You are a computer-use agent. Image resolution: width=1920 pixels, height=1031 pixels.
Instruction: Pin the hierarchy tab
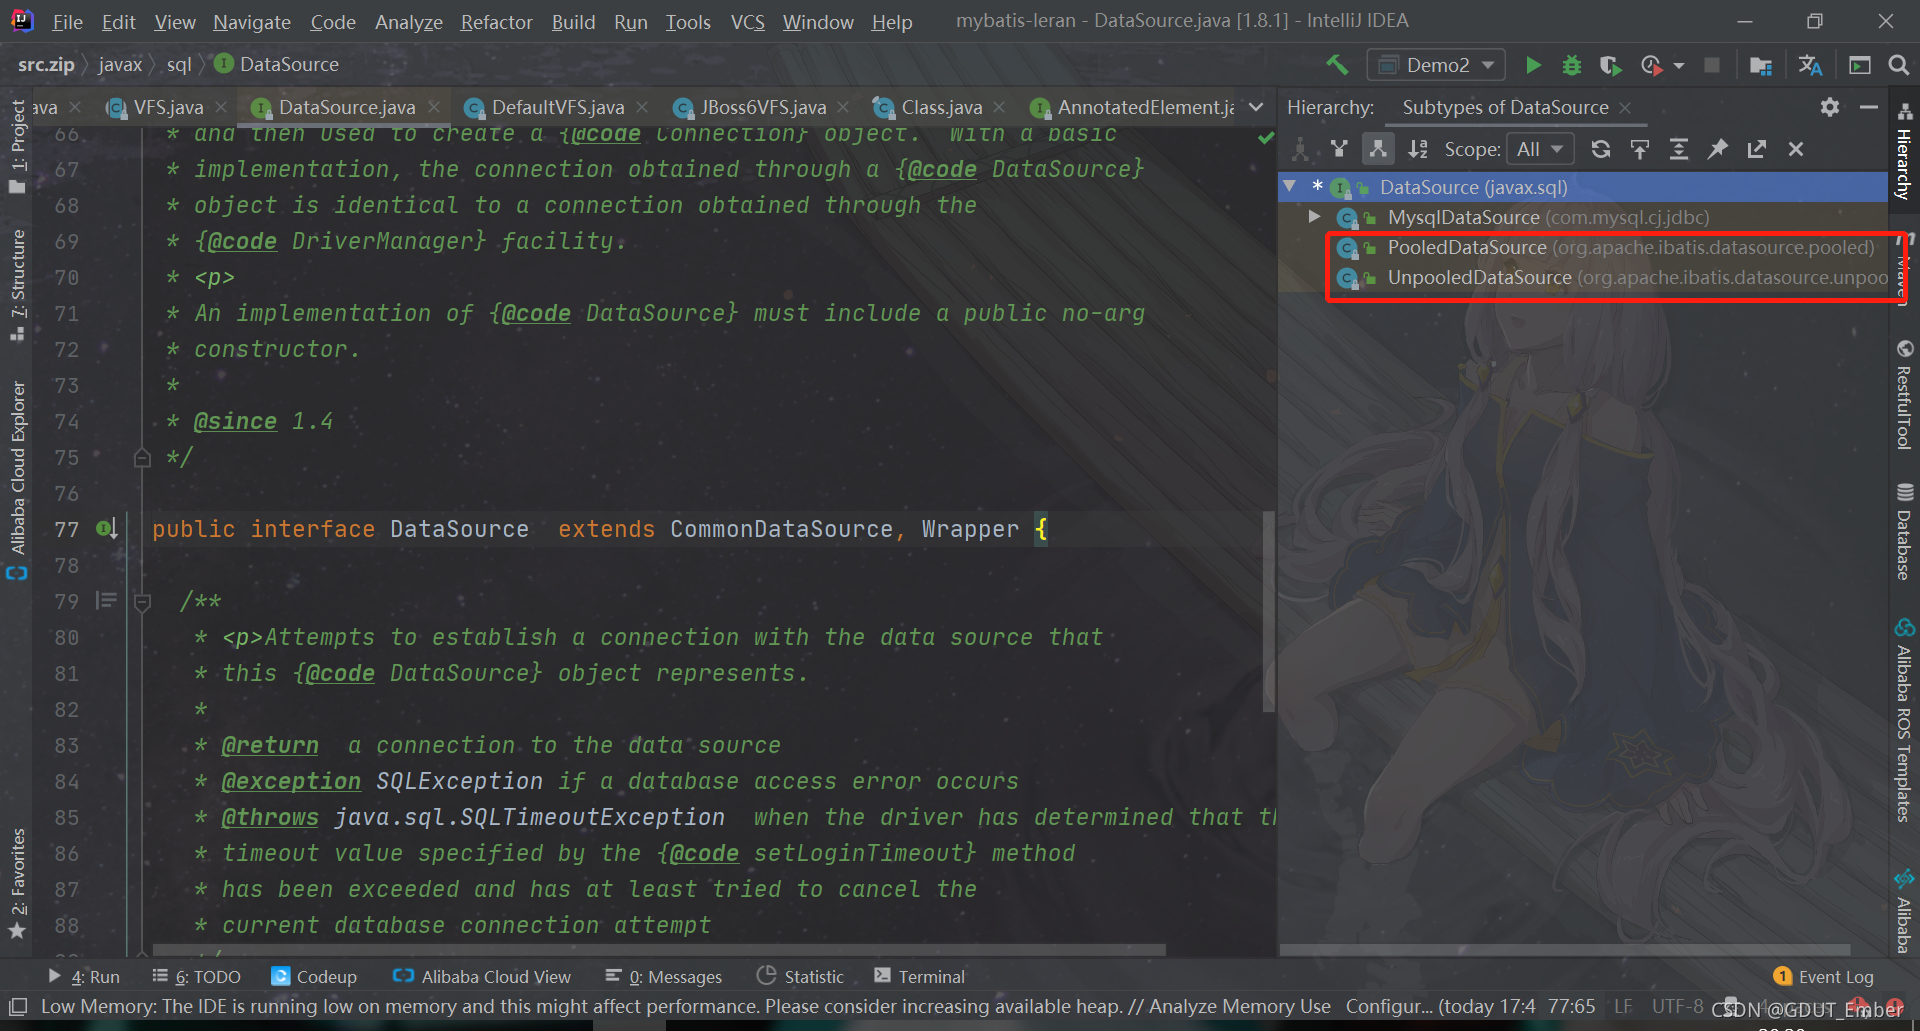tap(1718, 149)
